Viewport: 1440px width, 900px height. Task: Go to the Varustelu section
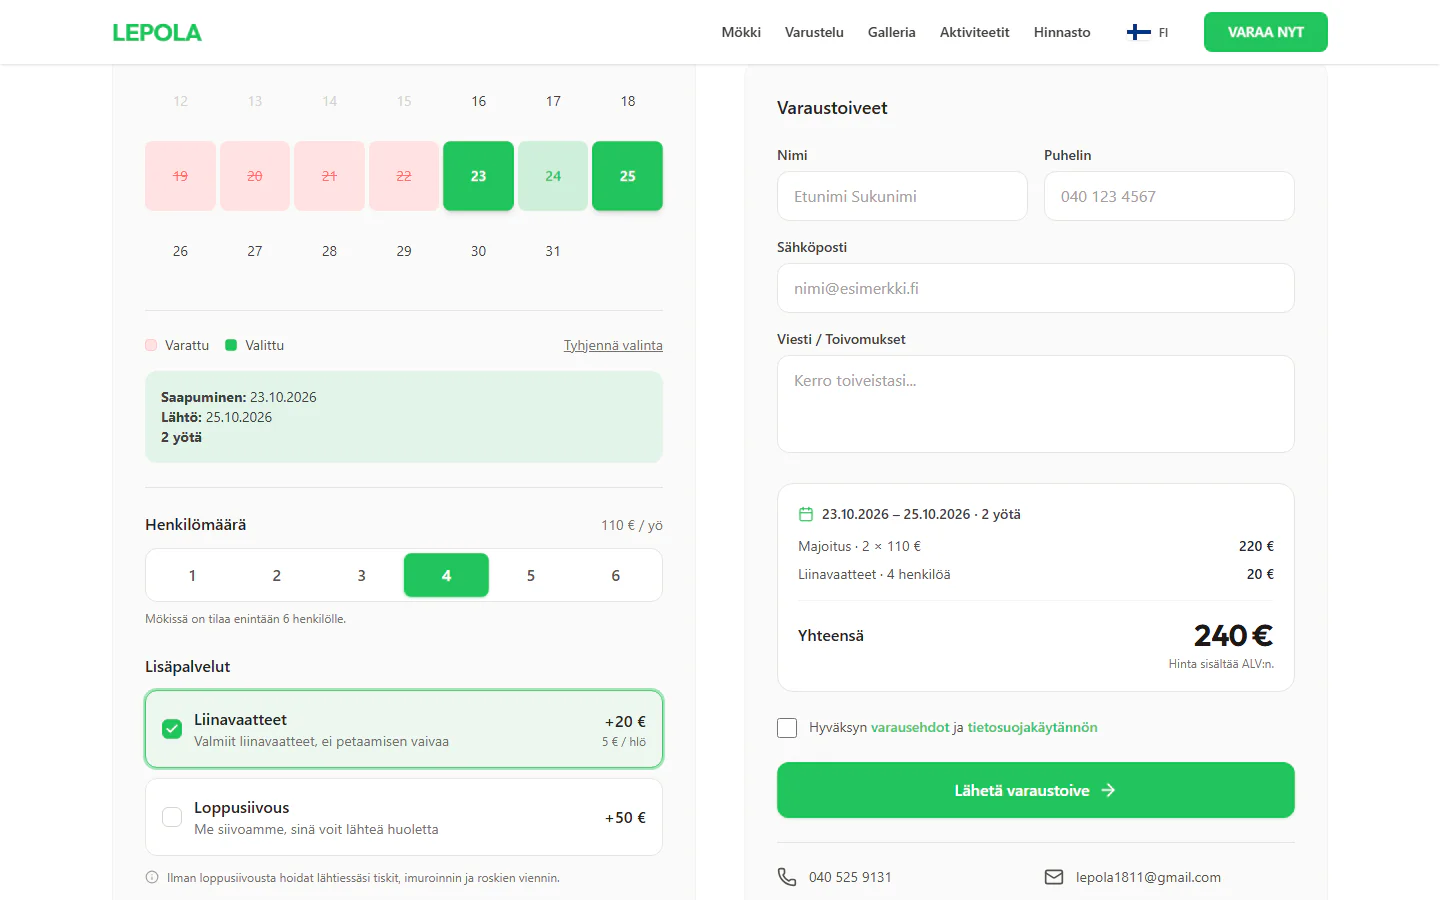pos(814,32)
